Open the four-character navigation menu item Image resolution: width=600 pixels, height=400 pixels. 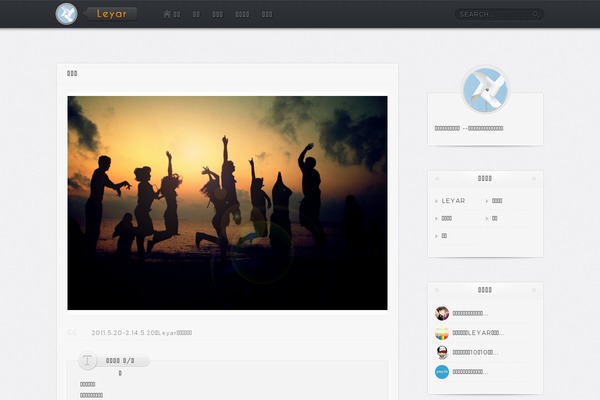[x=242, y=15]
